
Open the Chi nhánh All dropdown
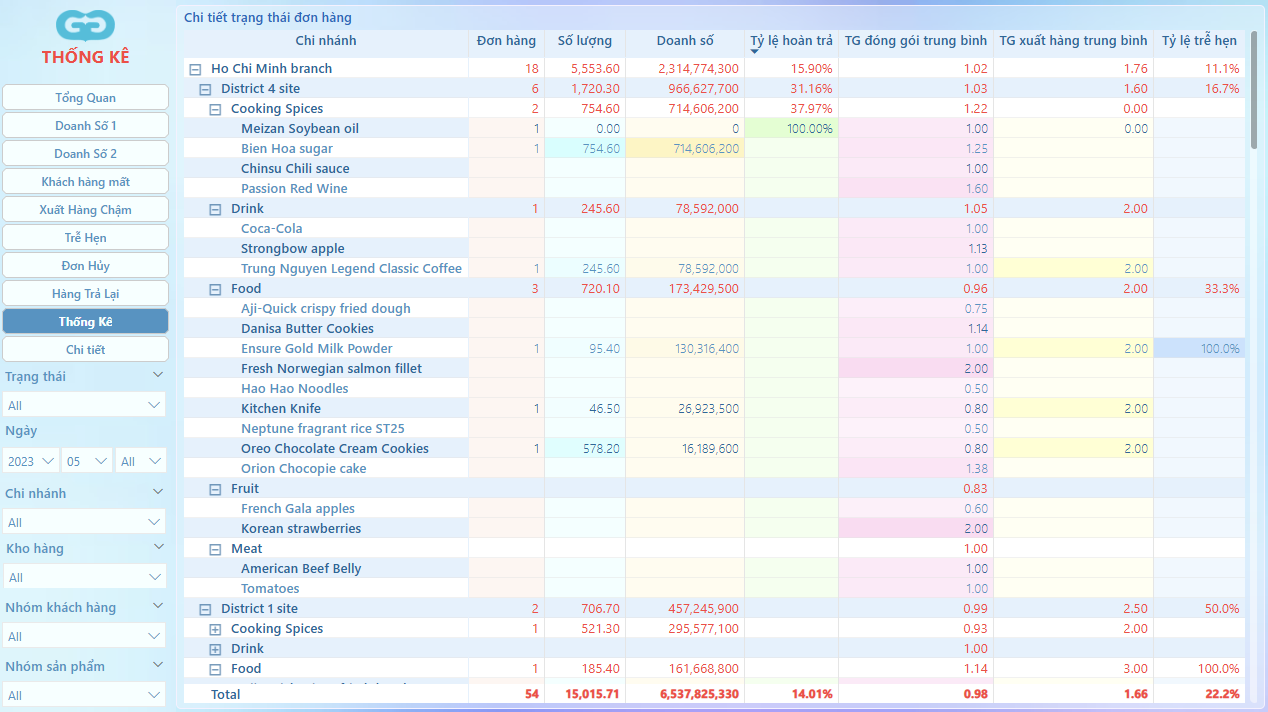coord(84,522)
